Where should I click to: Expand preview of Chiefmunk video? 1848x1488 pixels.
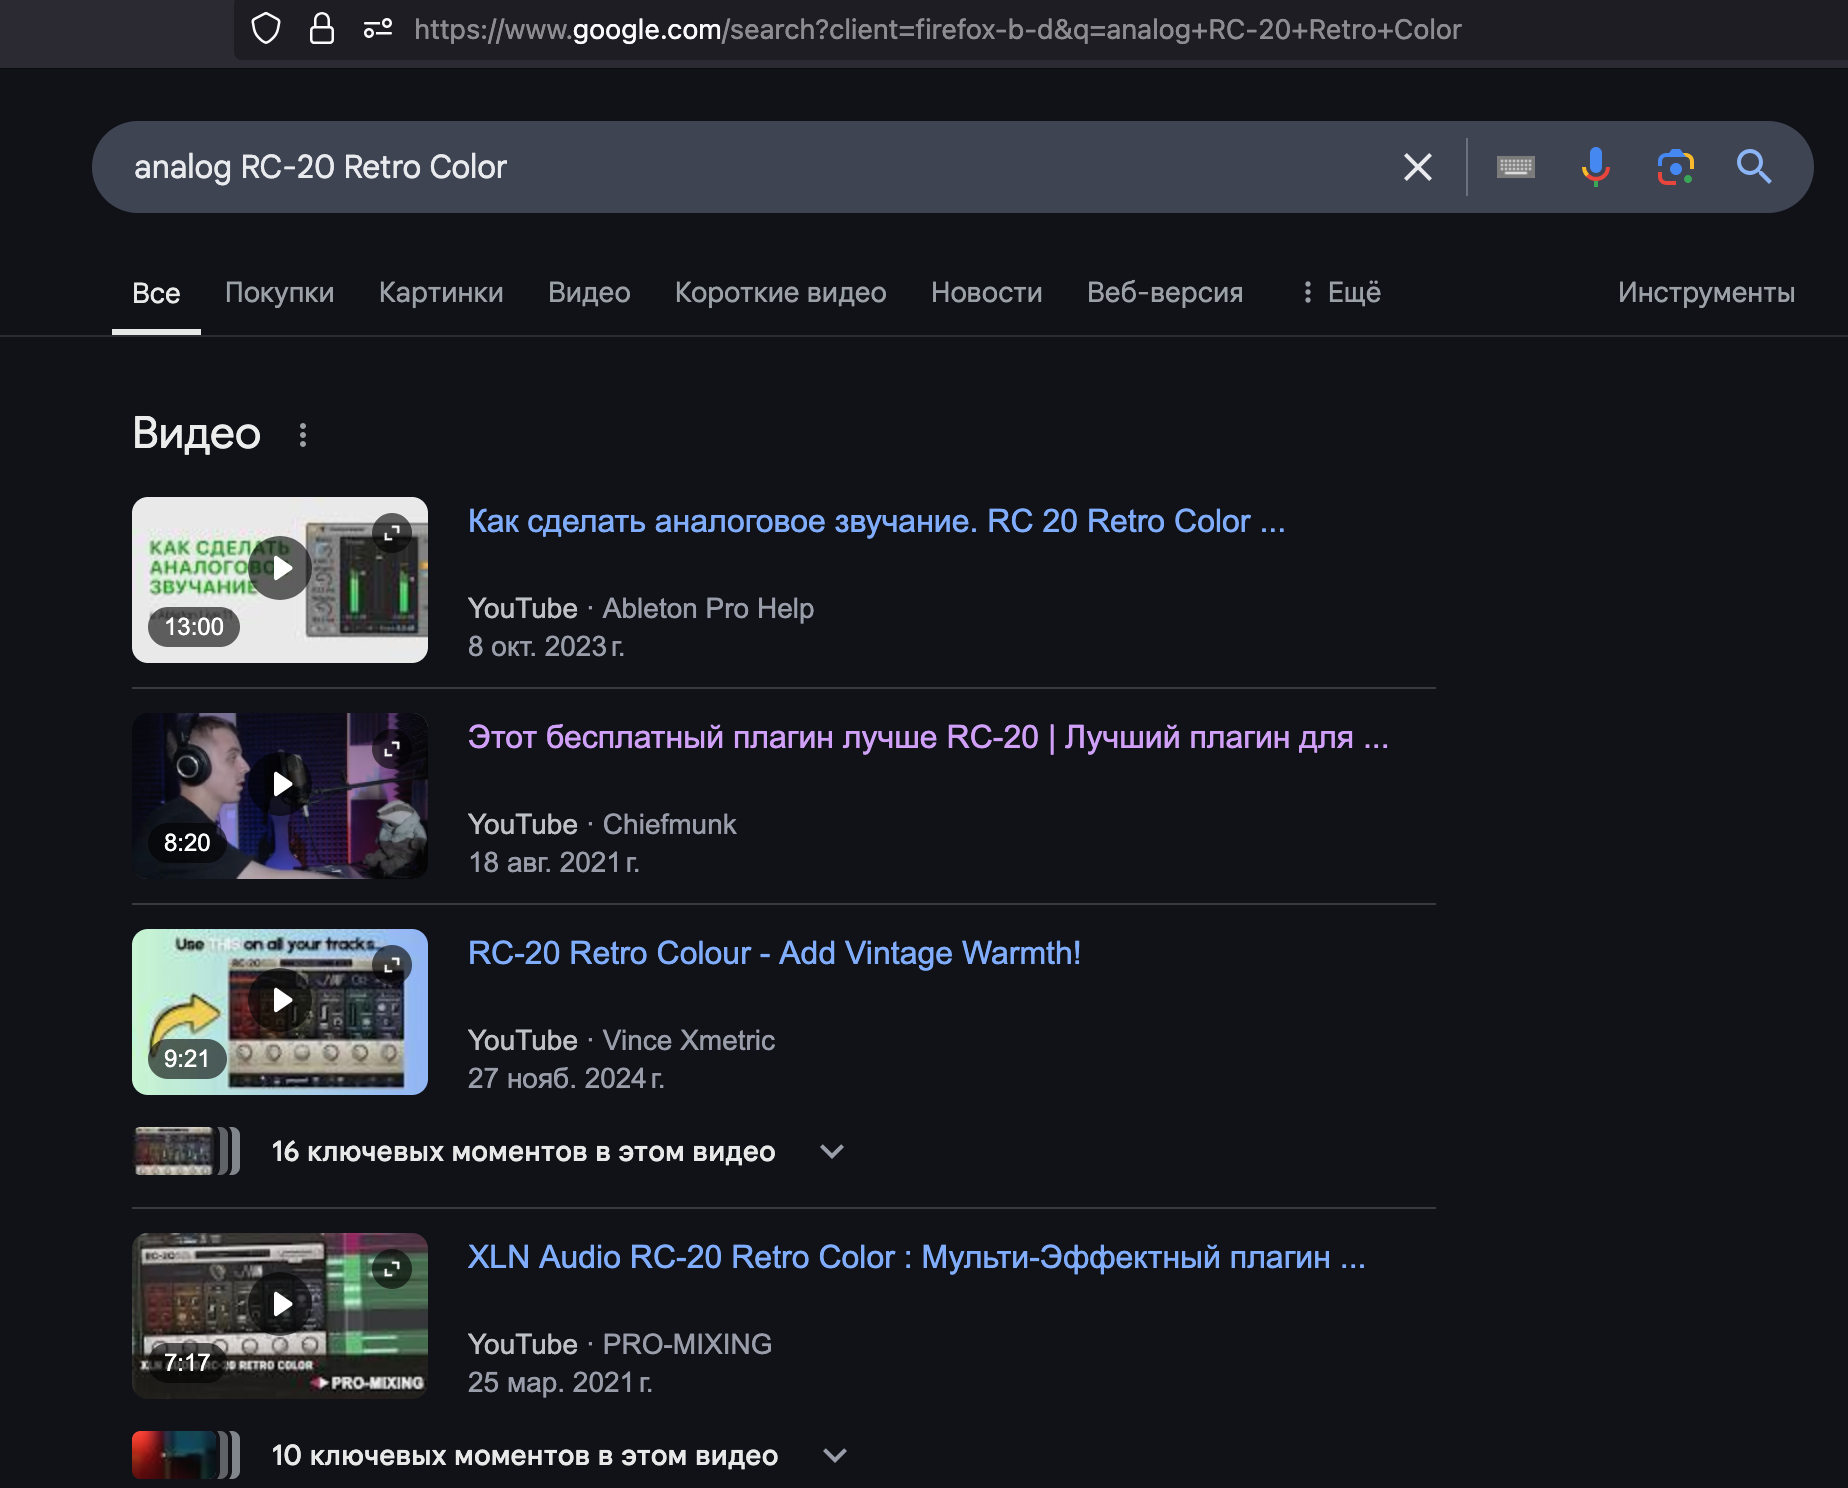click(x=392, y=748)
